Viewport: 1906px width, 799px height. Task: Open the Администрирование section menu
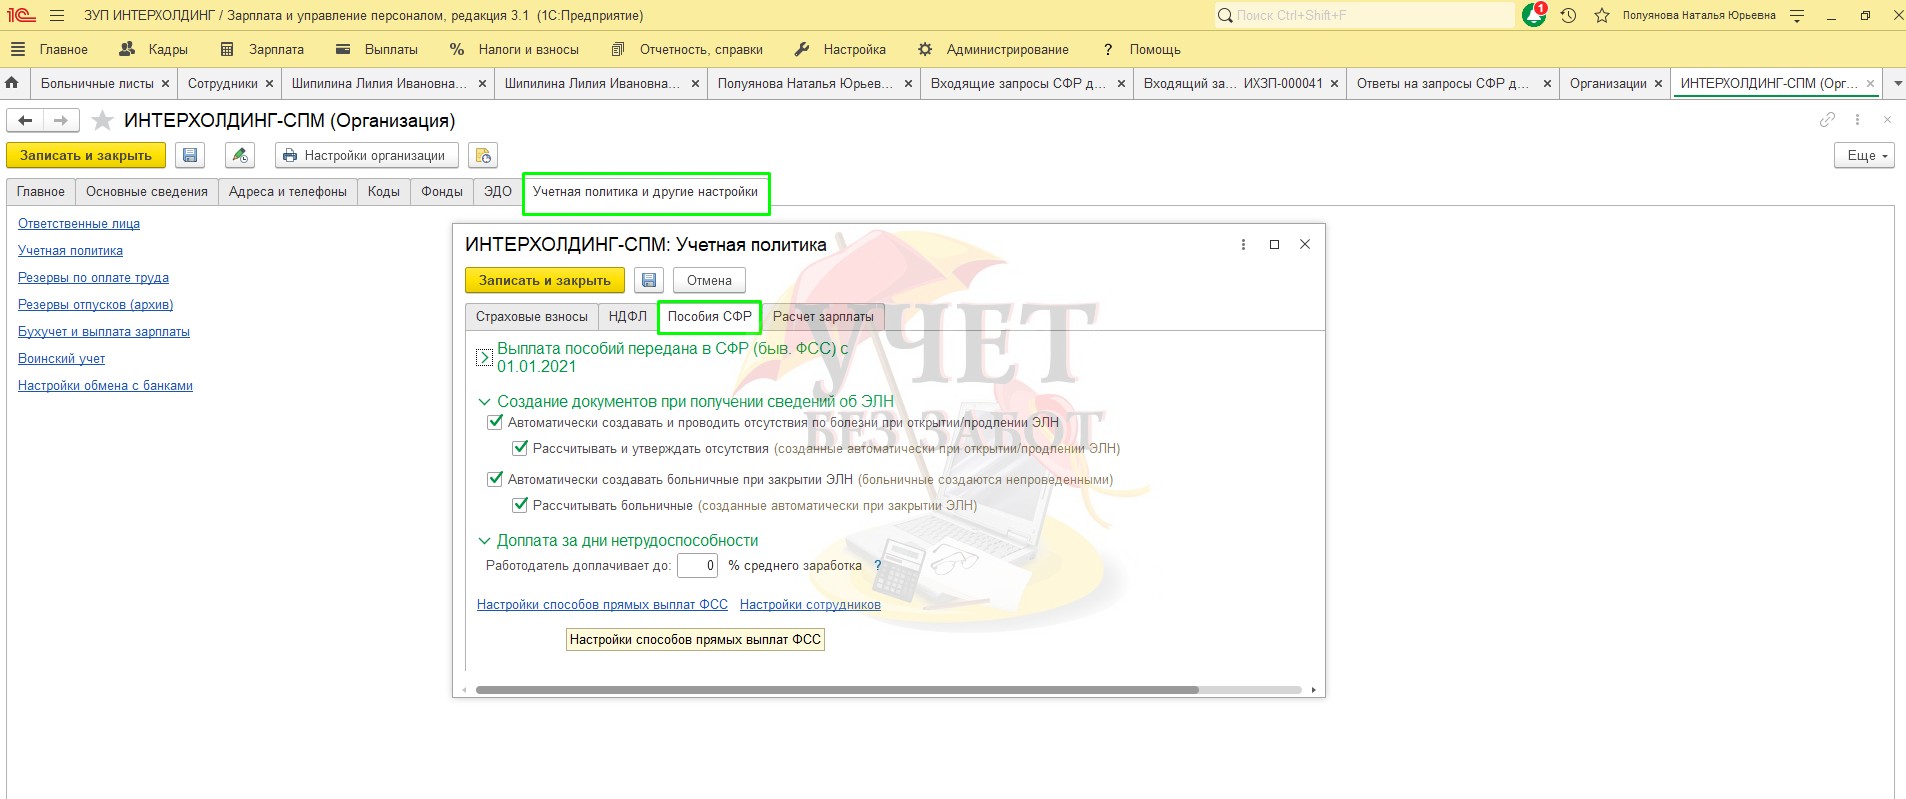[993, 49]
